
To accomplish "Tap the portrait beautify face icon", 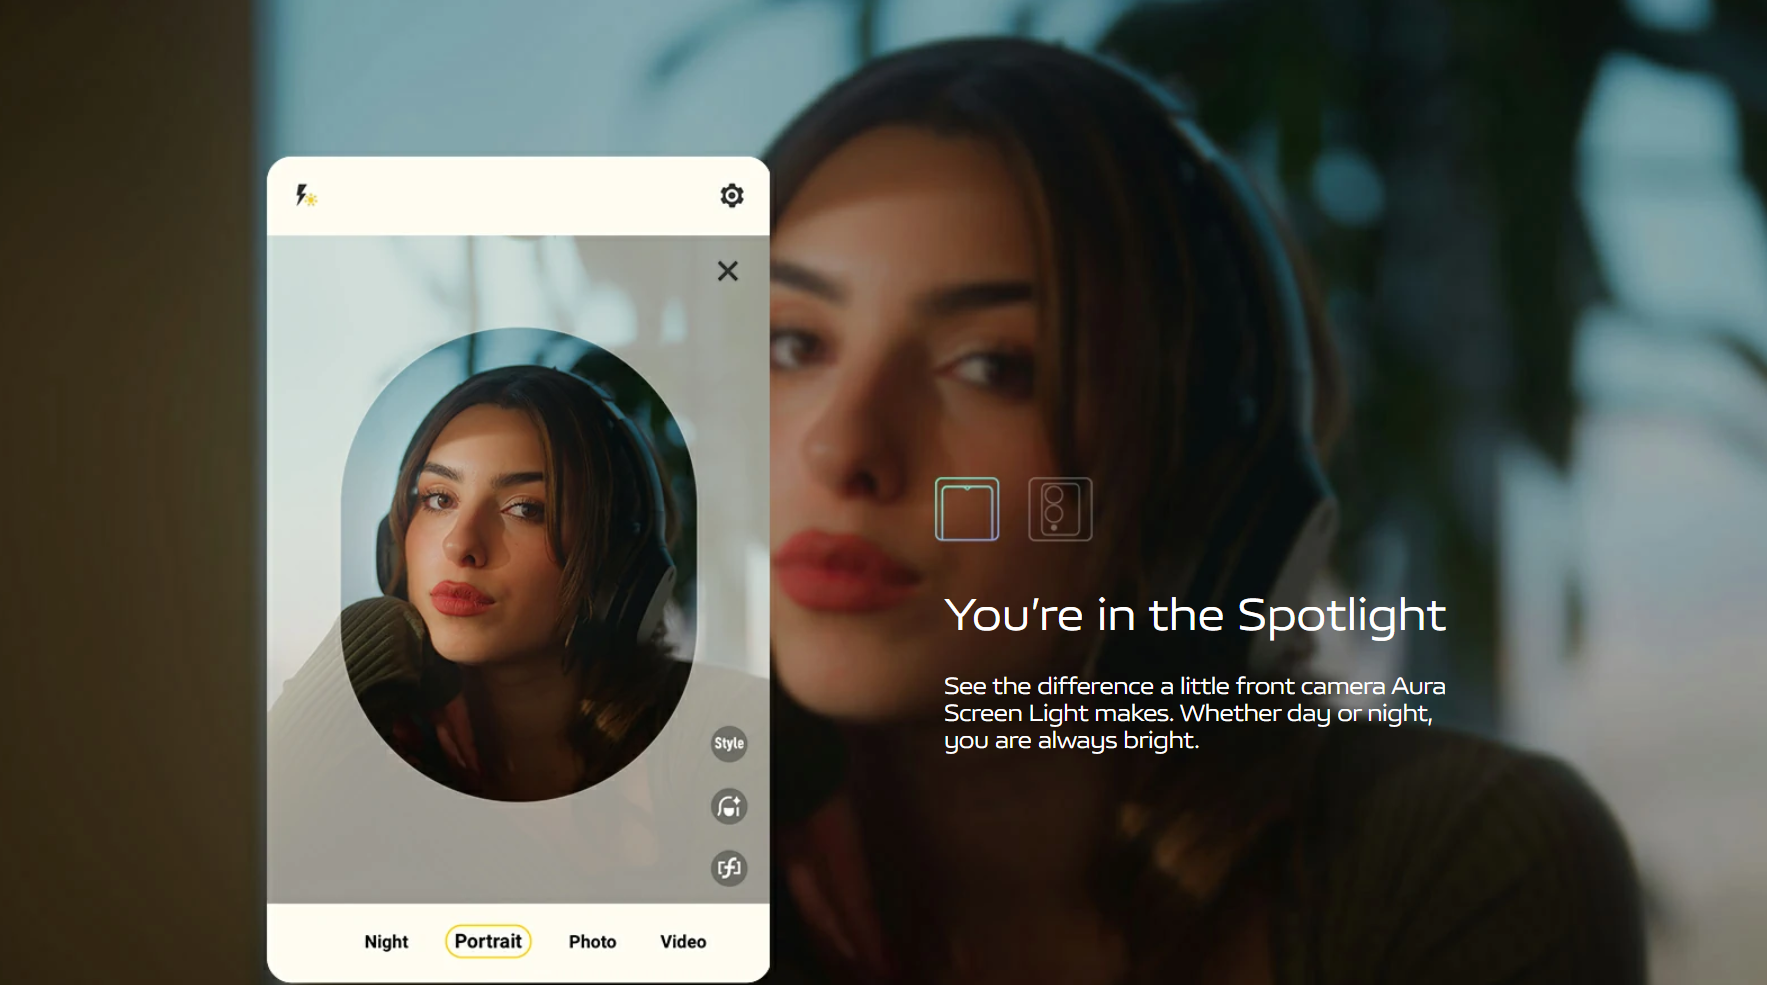I will [x=729, y=806].
